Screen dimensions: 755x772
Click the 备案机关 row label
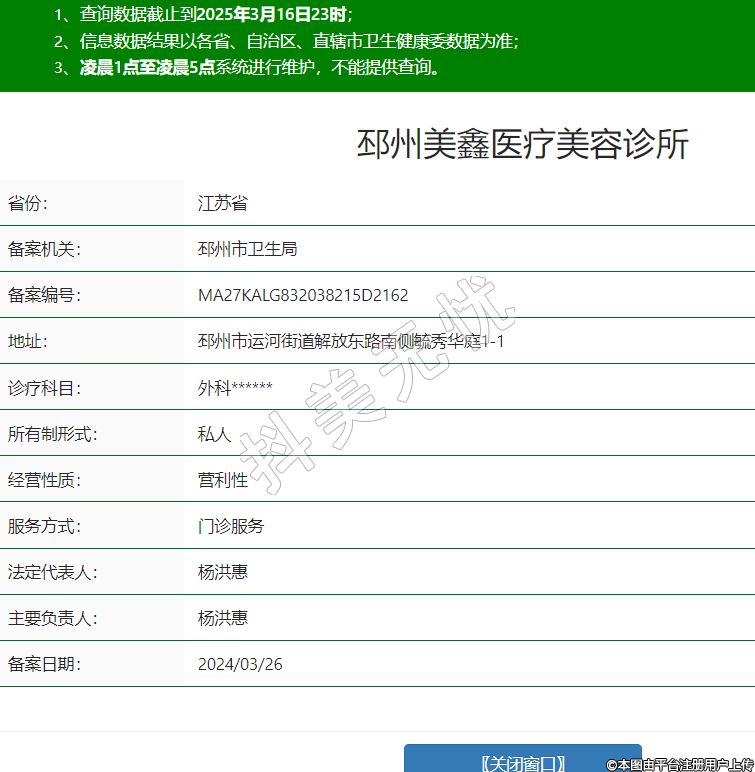click(x=44, y=249)
